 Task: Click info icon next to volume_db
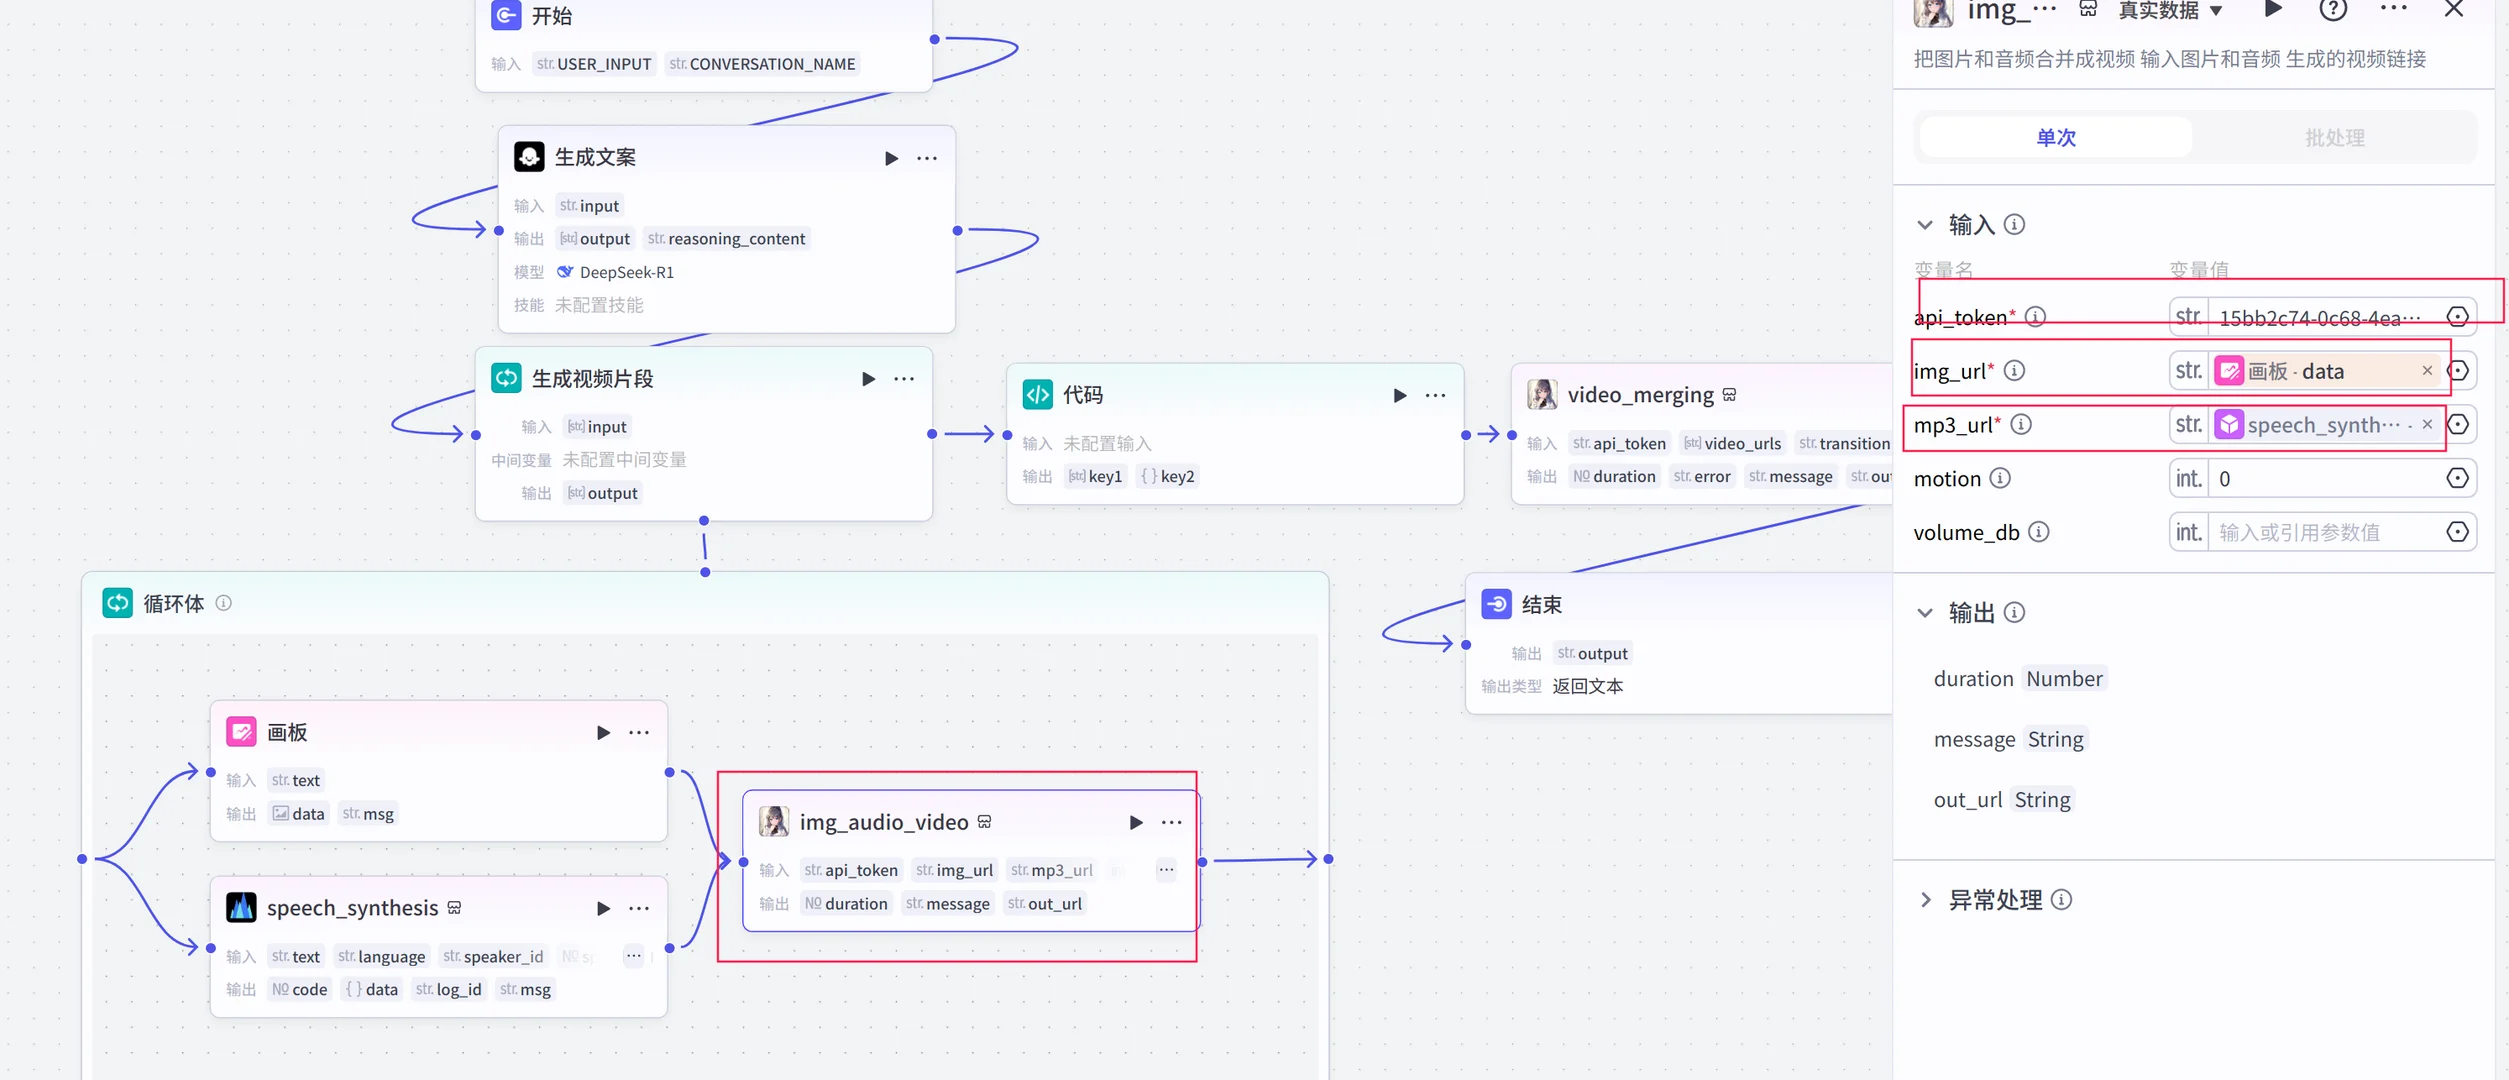click(x=2039, y=533)
